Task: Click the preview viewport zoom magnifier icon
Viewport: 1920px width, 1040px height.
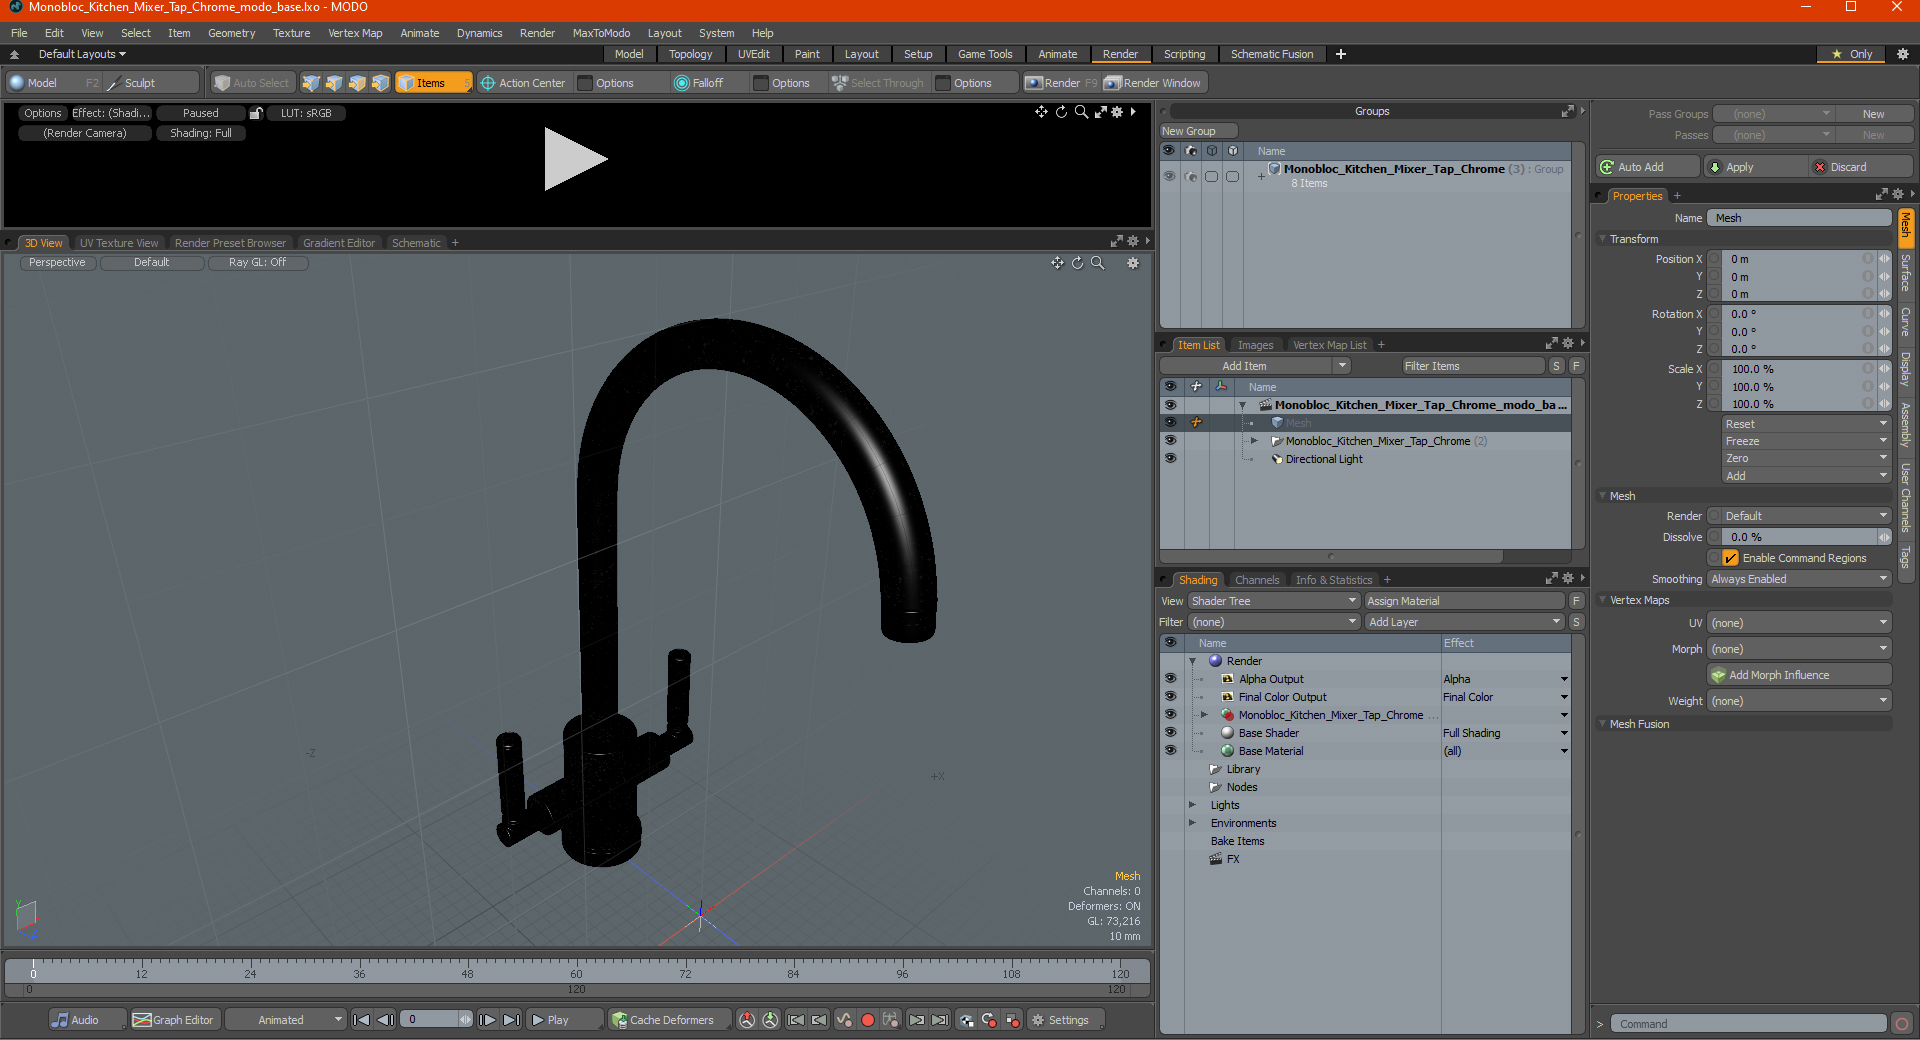Action: click(1081, 112)
